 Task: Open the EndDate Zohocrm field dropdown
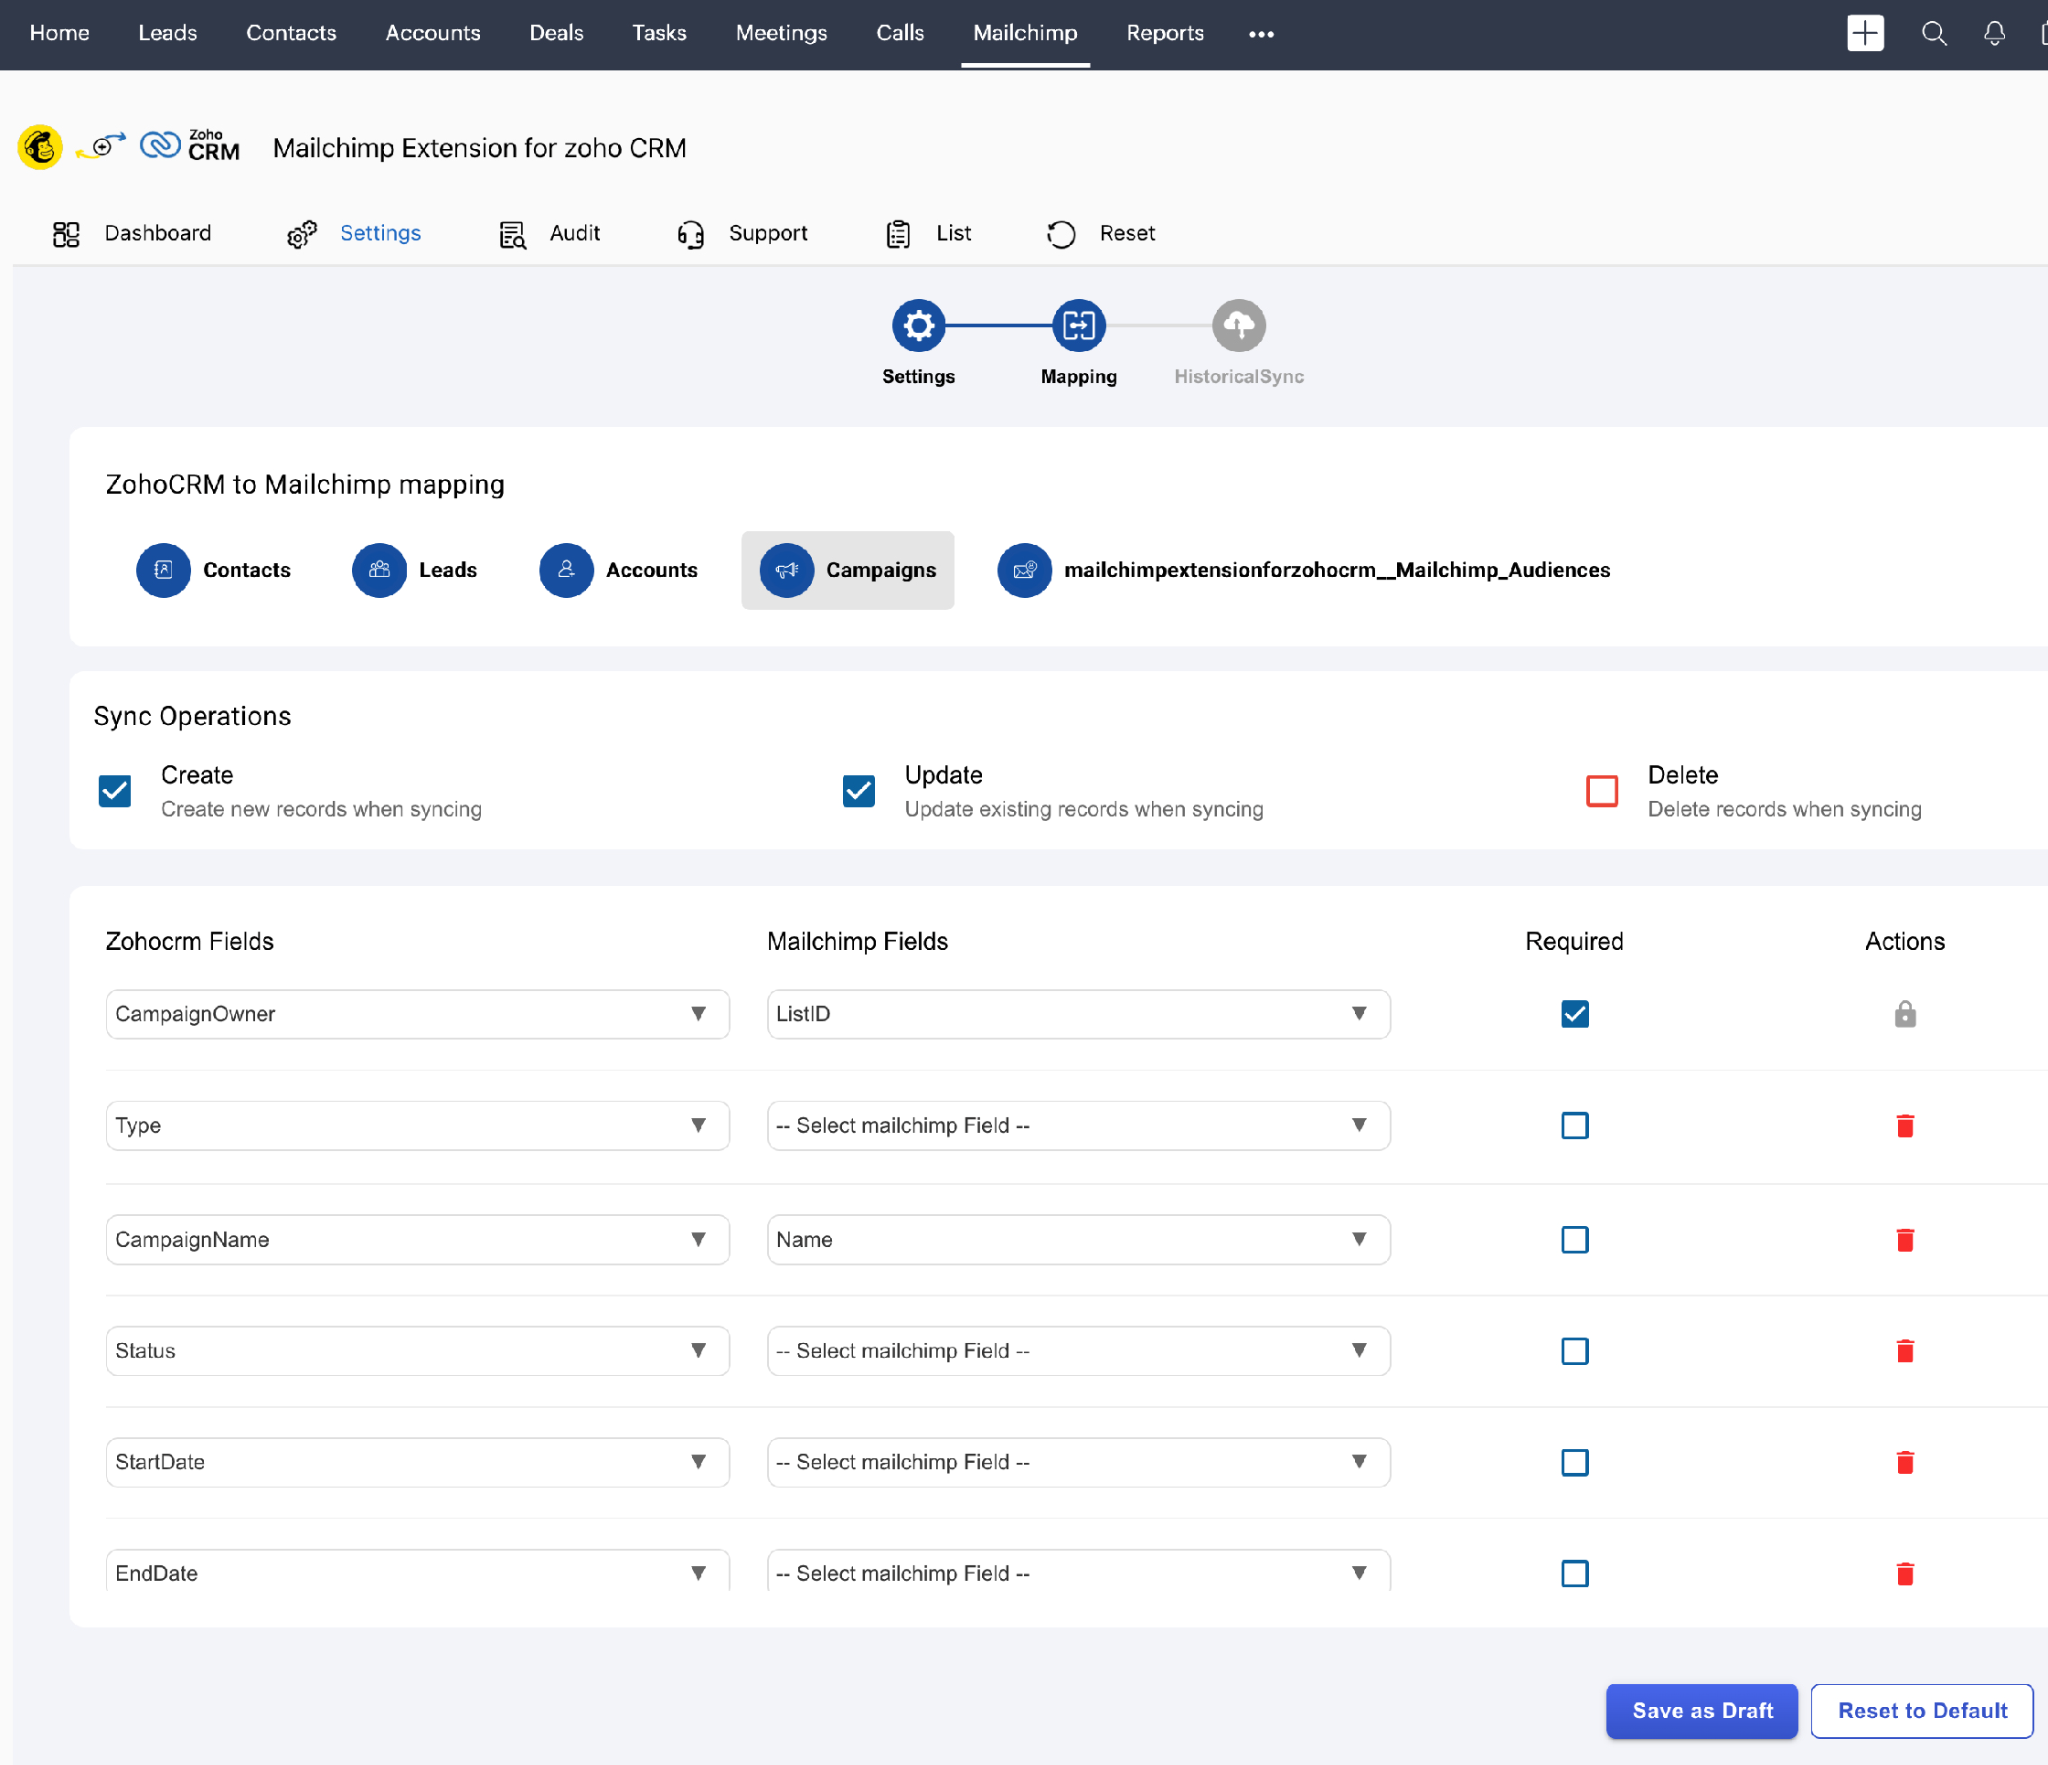click(x=418, y=1572)
